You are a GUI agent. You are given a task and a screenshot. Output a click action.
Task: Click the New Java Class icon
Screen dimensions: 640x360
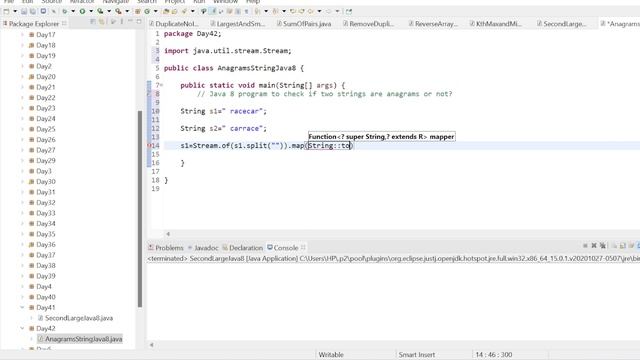click(147, 11)
